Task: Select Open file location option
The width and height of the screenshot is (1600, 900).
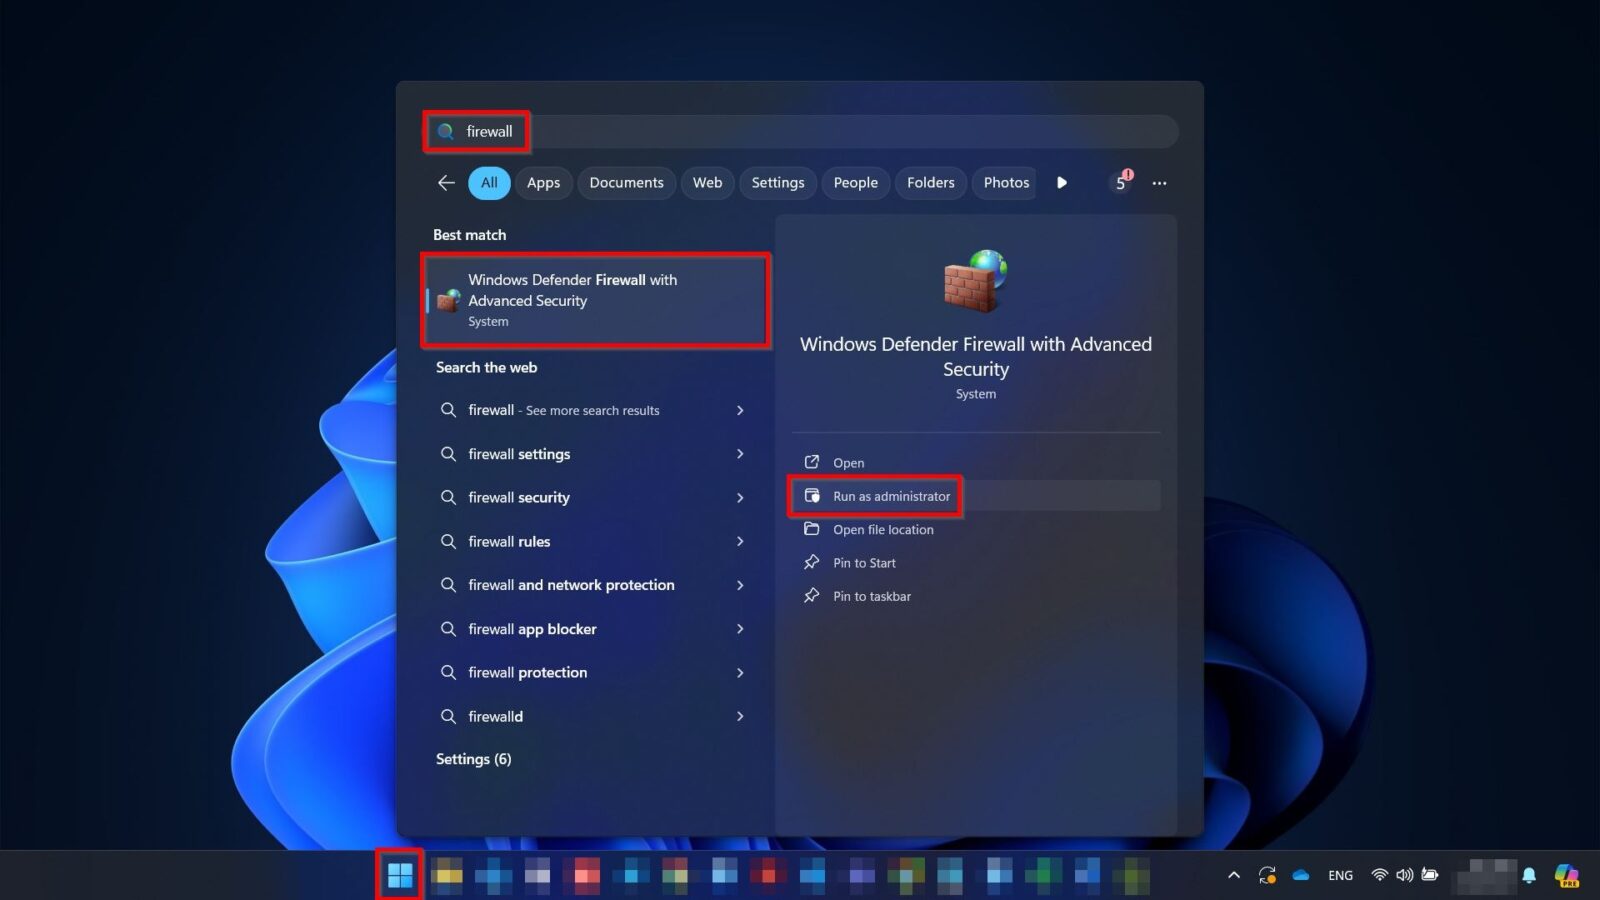Action: 883,530
